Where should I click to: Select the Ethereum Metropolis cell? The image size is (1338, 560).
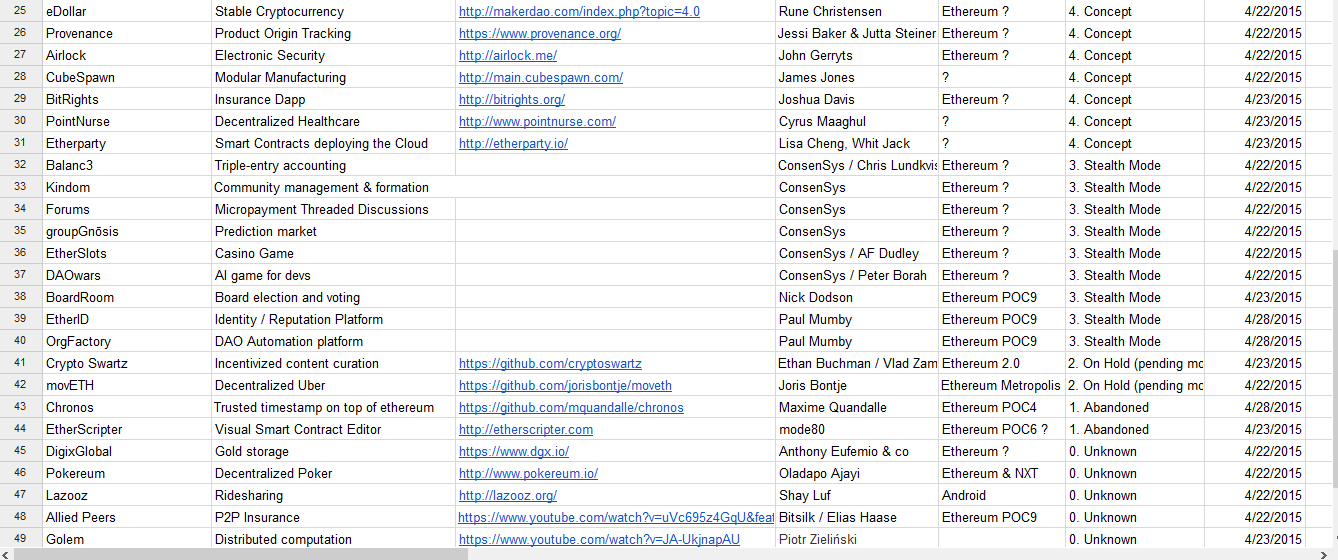tap(1002, 386)
